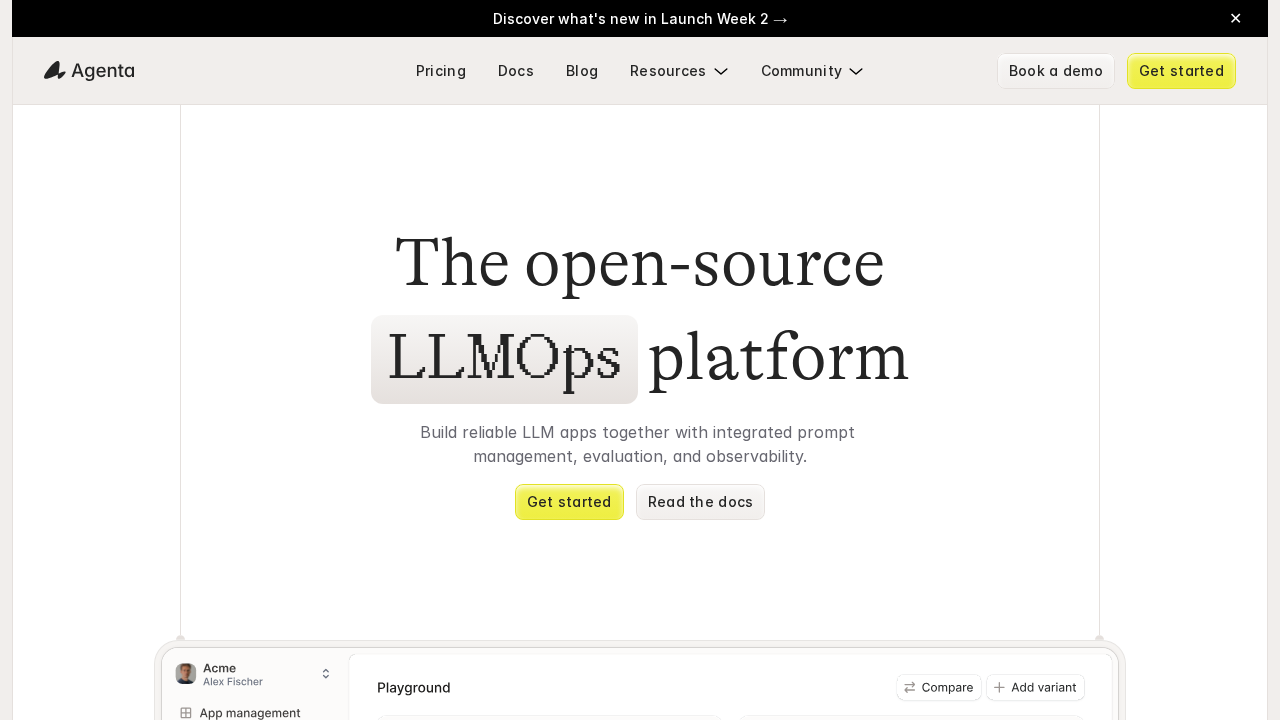This screenshot has width=1280, height=720.
Task: Open Read the docs button
Action: (700, 502)
